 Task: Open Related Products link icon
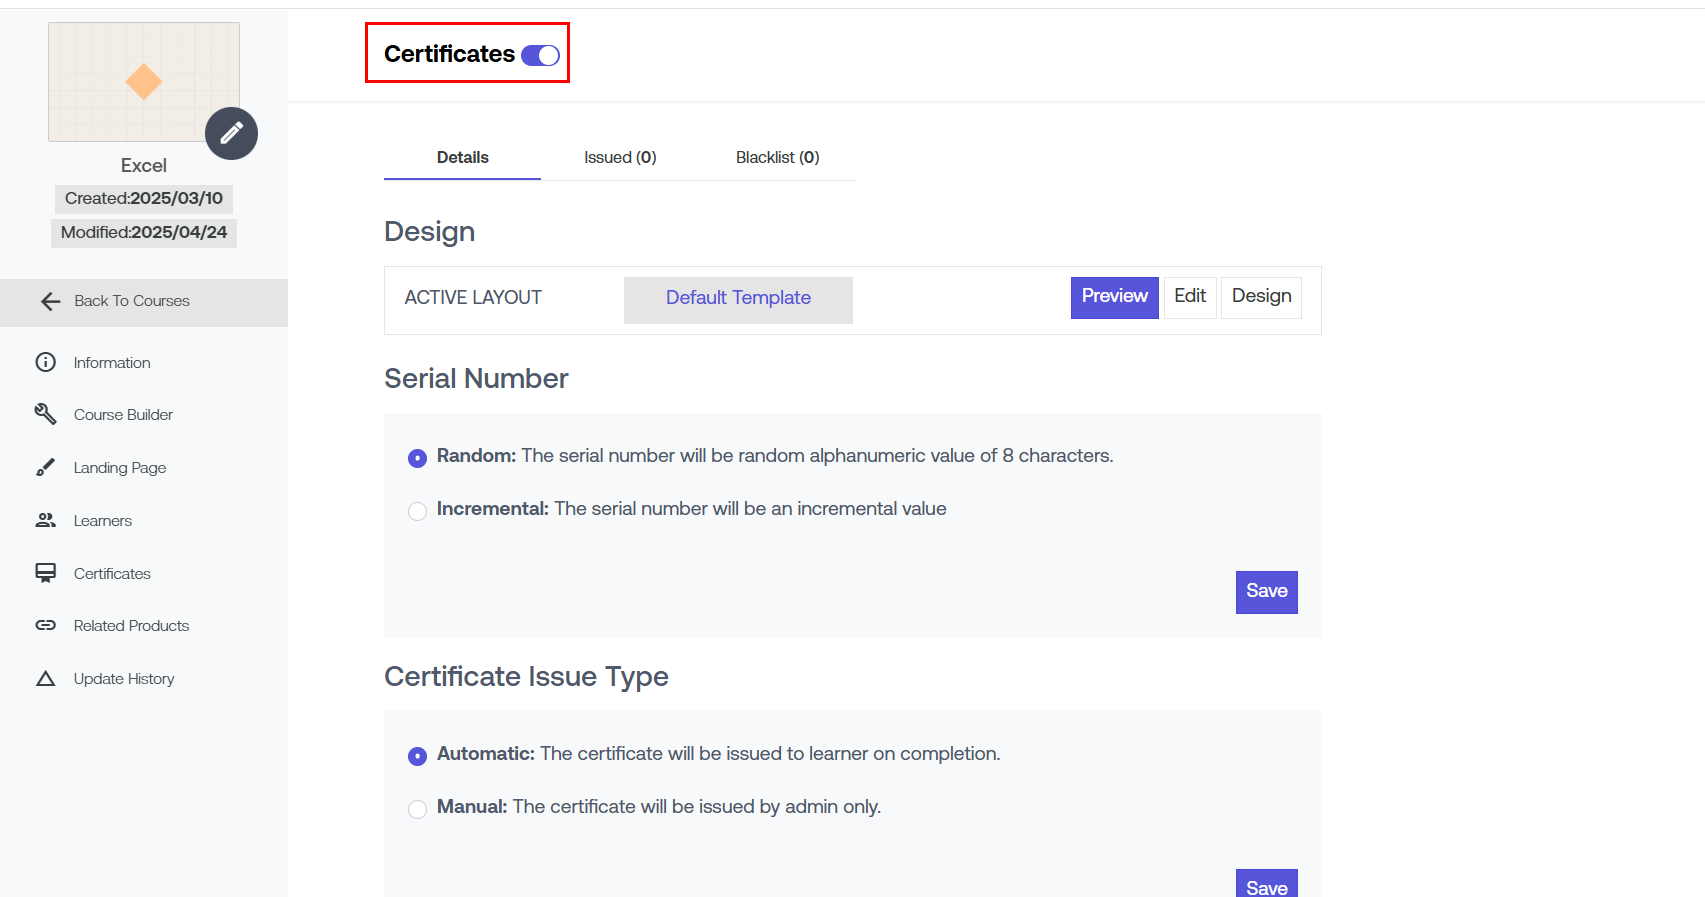tap(46, 625)
